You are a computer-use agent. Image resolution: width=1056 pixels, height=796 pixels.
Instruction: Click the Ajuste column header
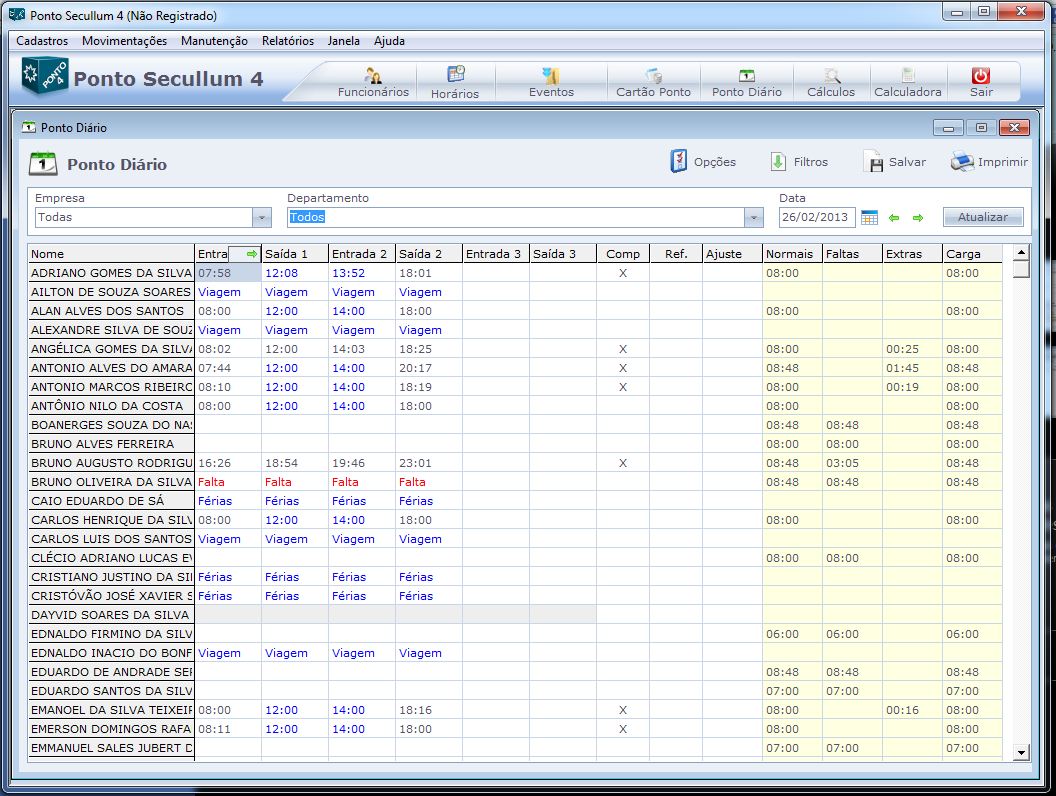pyautogui.click(x=732, y=254)
